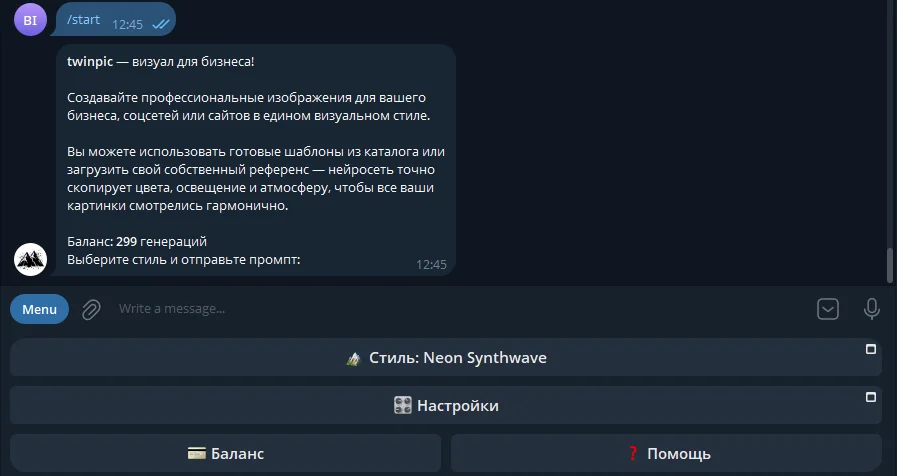
Task: Click the Выберите стиль и отправьте промпт text
Action: (x=184, y=260)
